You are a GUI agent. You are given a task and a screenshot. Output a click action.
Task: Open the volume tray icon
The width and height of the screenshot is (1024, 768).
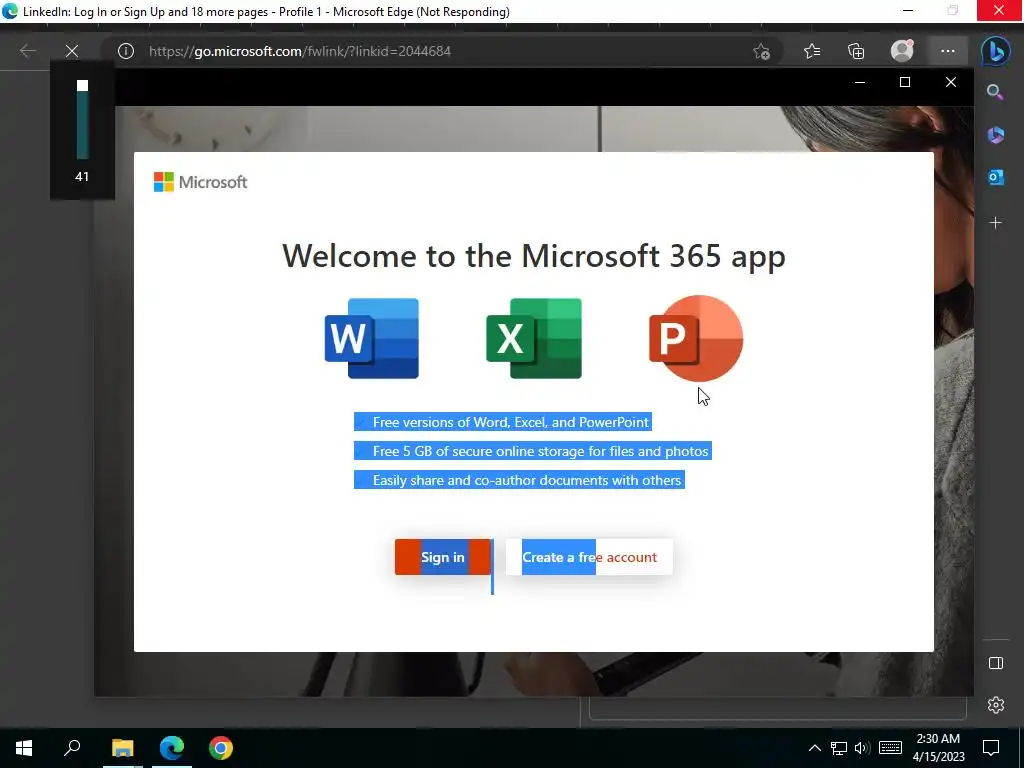point(862,748)
